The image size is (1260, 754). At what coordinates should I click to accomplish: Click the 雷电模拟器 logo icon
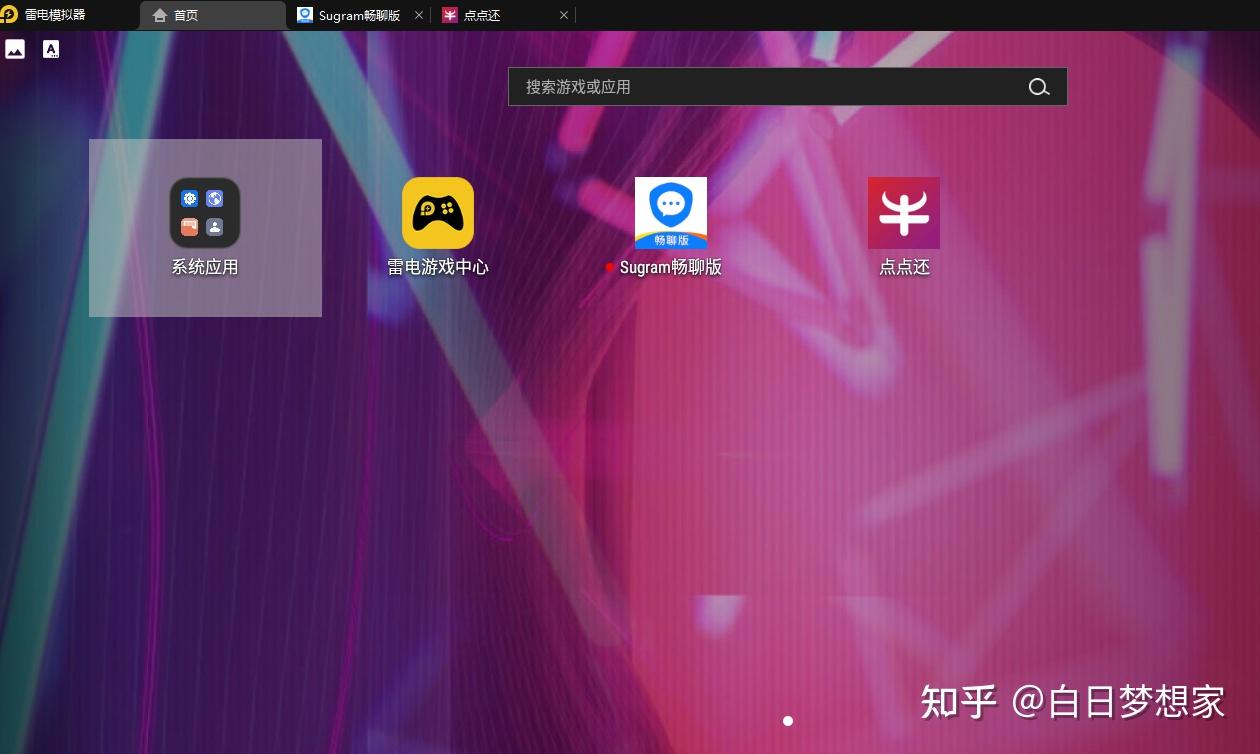coord(9,14)
